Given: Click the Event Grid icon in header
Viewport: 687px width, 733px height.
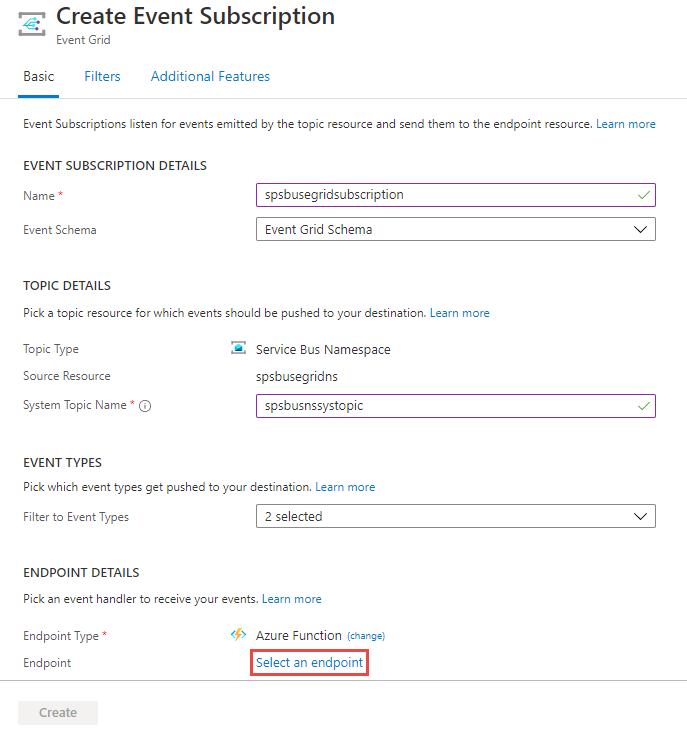Looking at the screenshot, I should [32, 27].
